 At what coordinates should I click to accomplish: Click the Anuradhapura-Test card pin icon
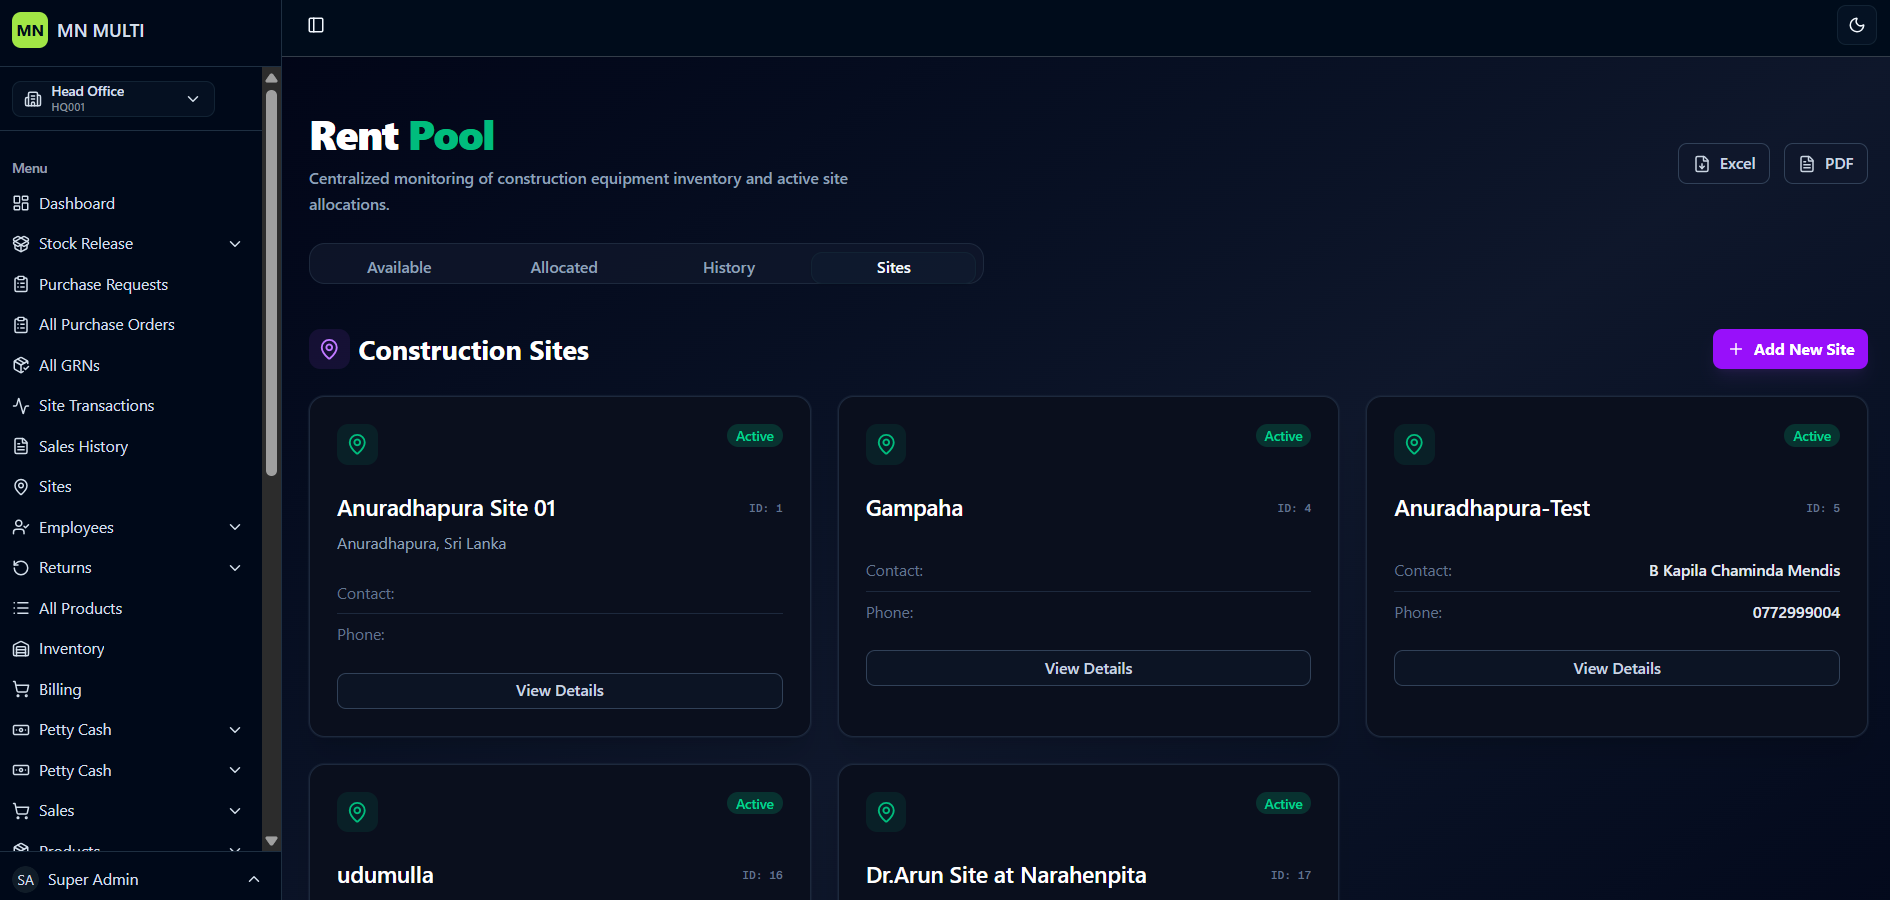point(1414,444)
